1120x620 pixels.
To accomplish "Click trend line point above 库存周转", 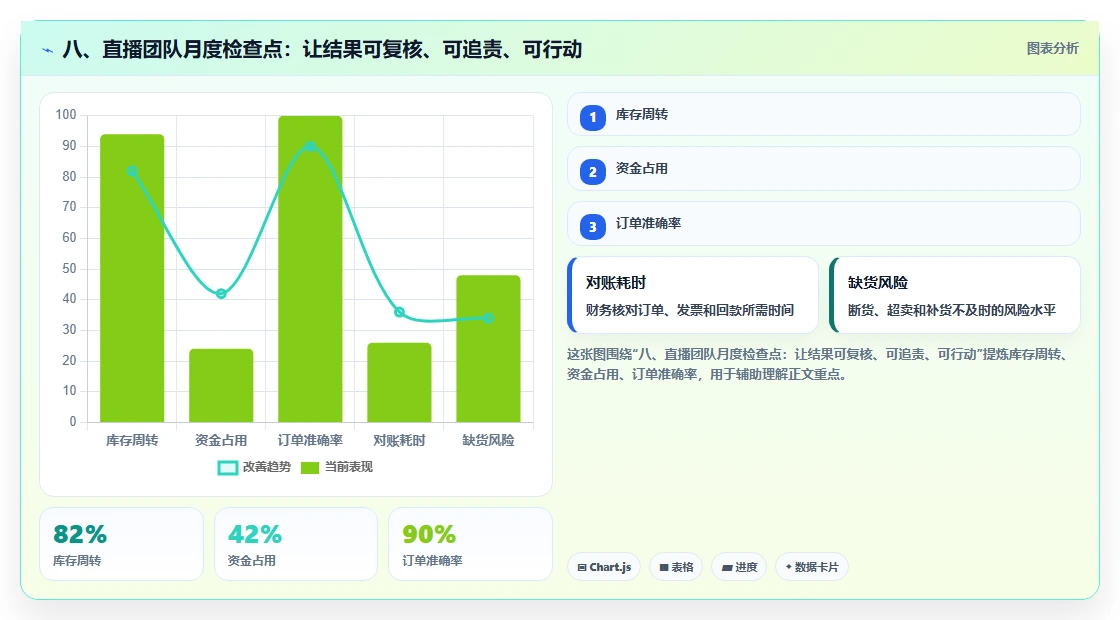I will point(132,171).
